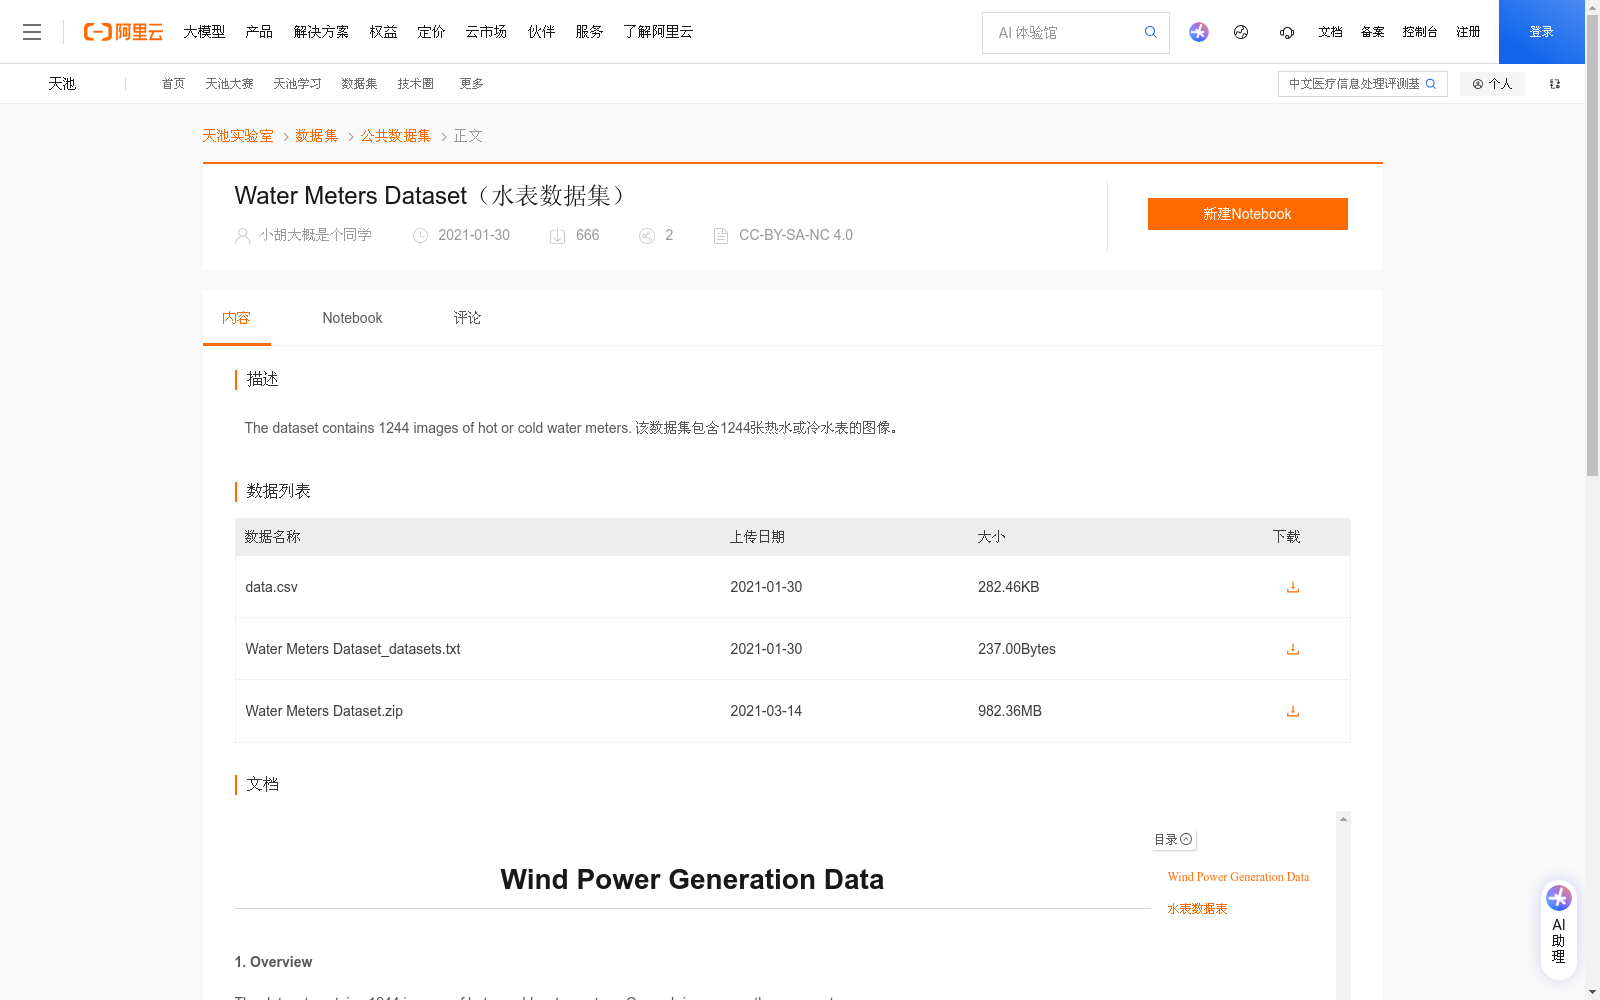Click the Aliyun logo
The width and height of the screenshot is (1600, 1000).
click(x=123, y=32)
